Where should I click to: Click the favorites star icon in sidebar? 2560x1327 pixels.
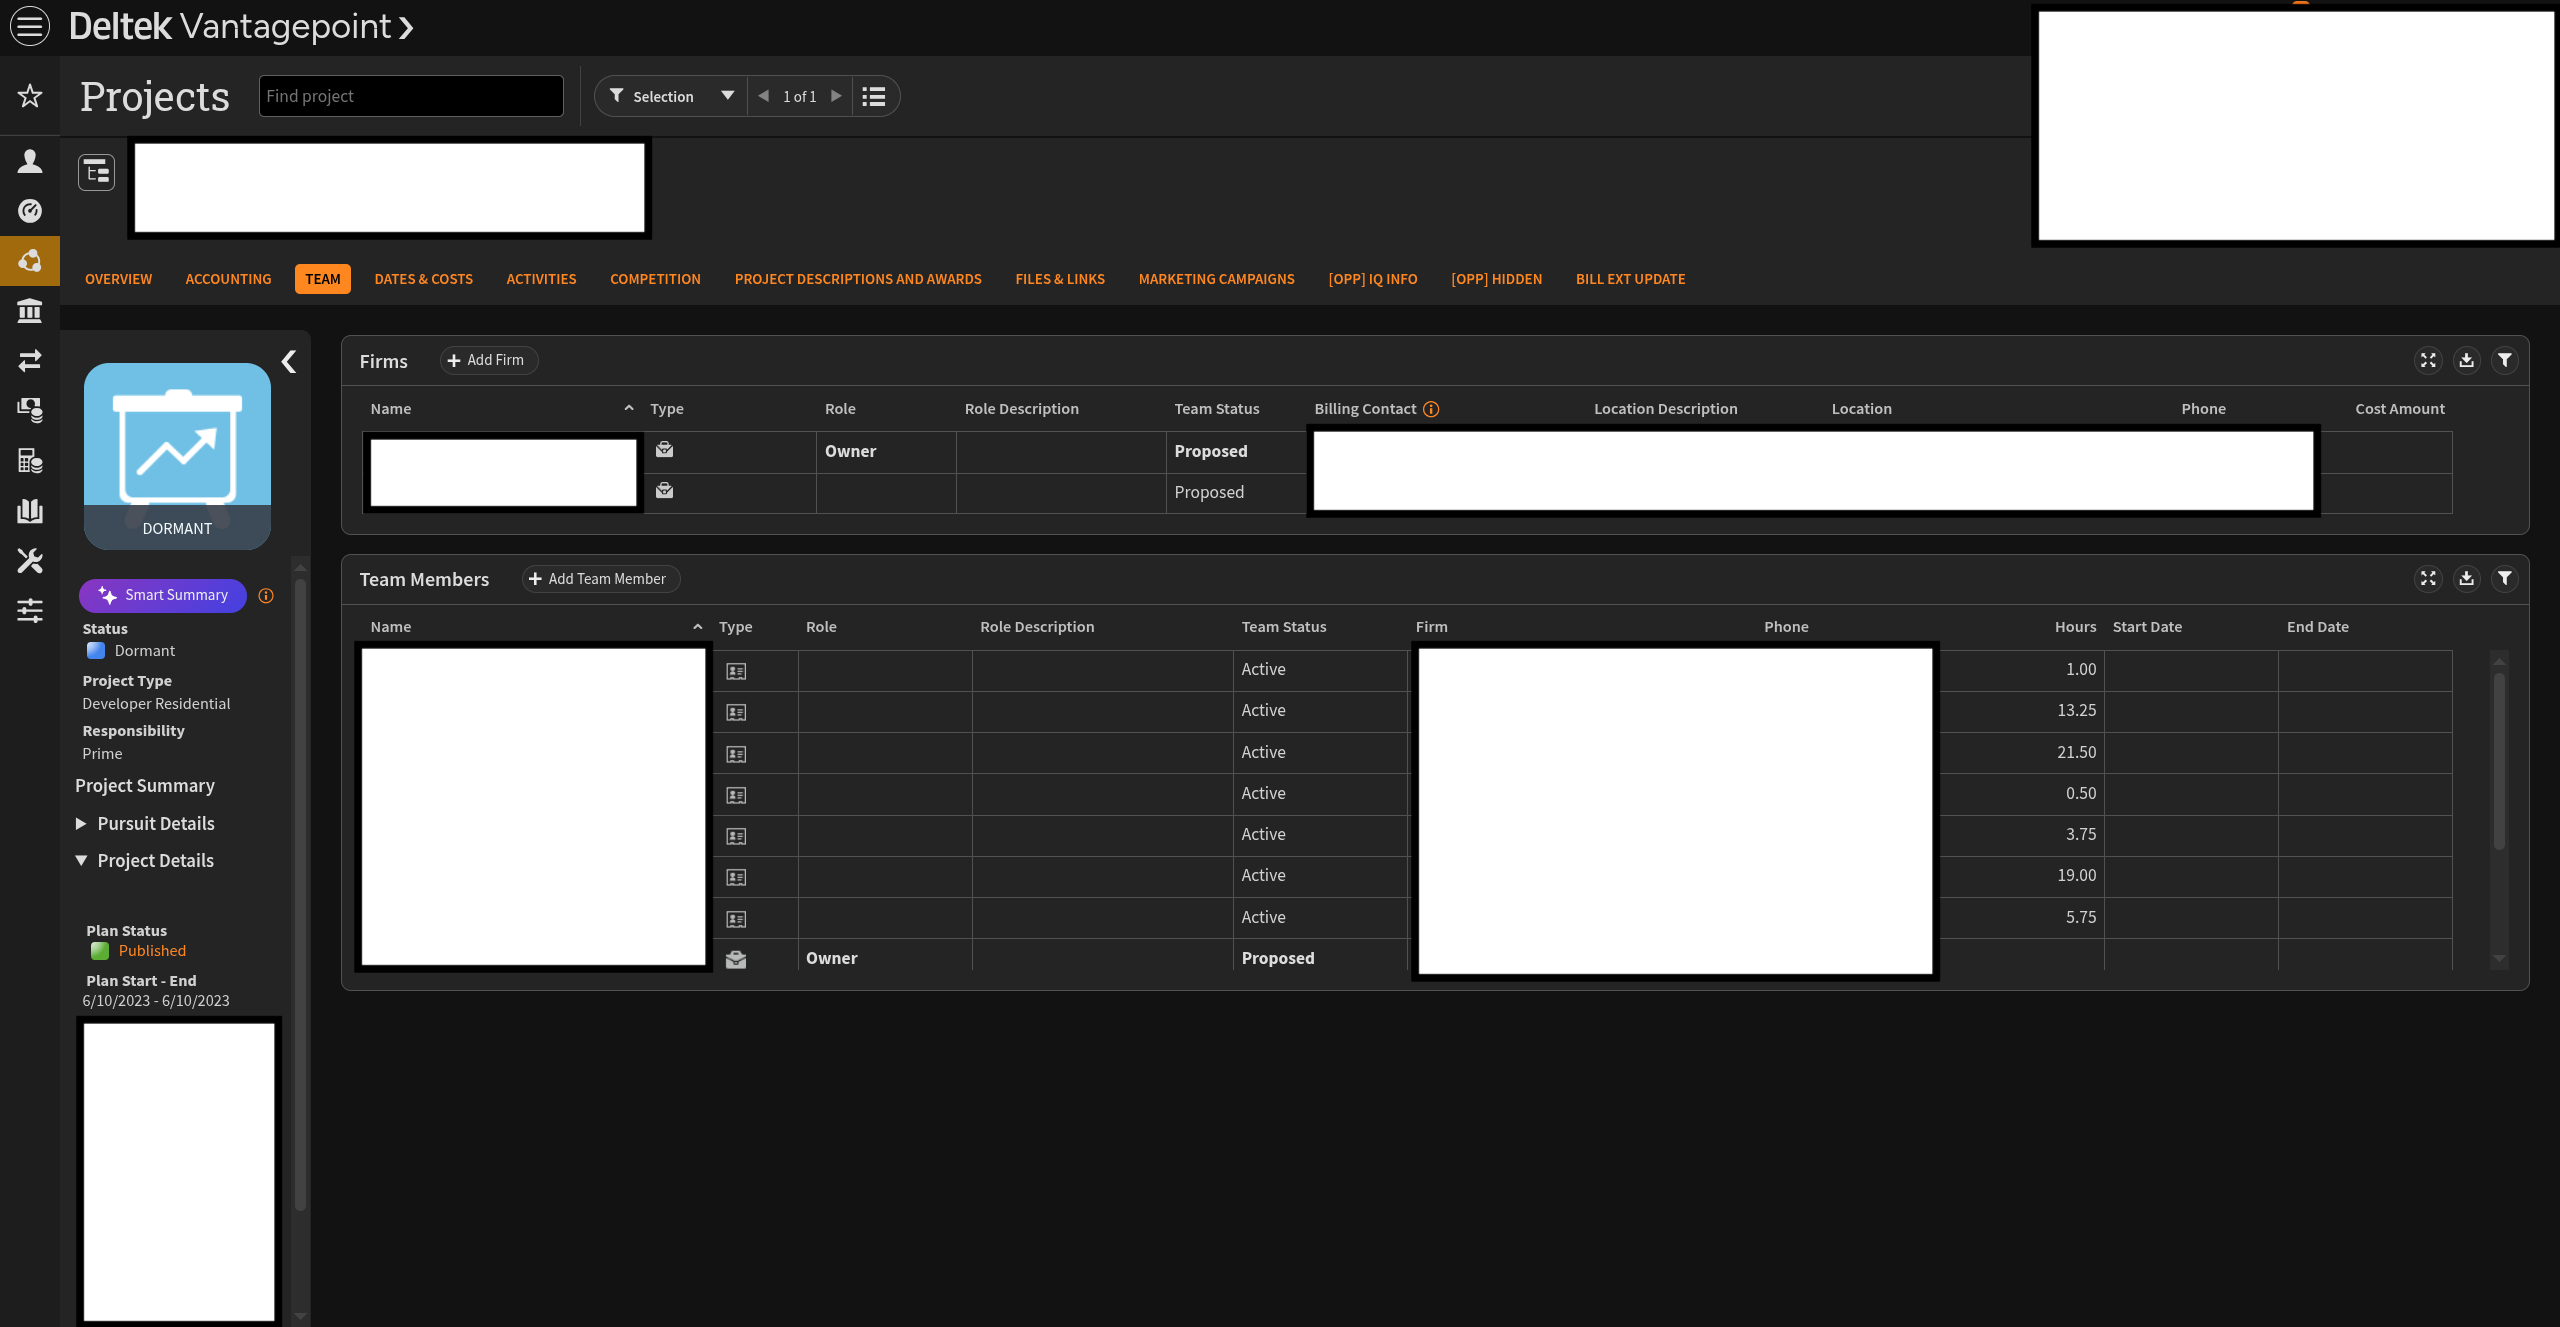(30, 96)
